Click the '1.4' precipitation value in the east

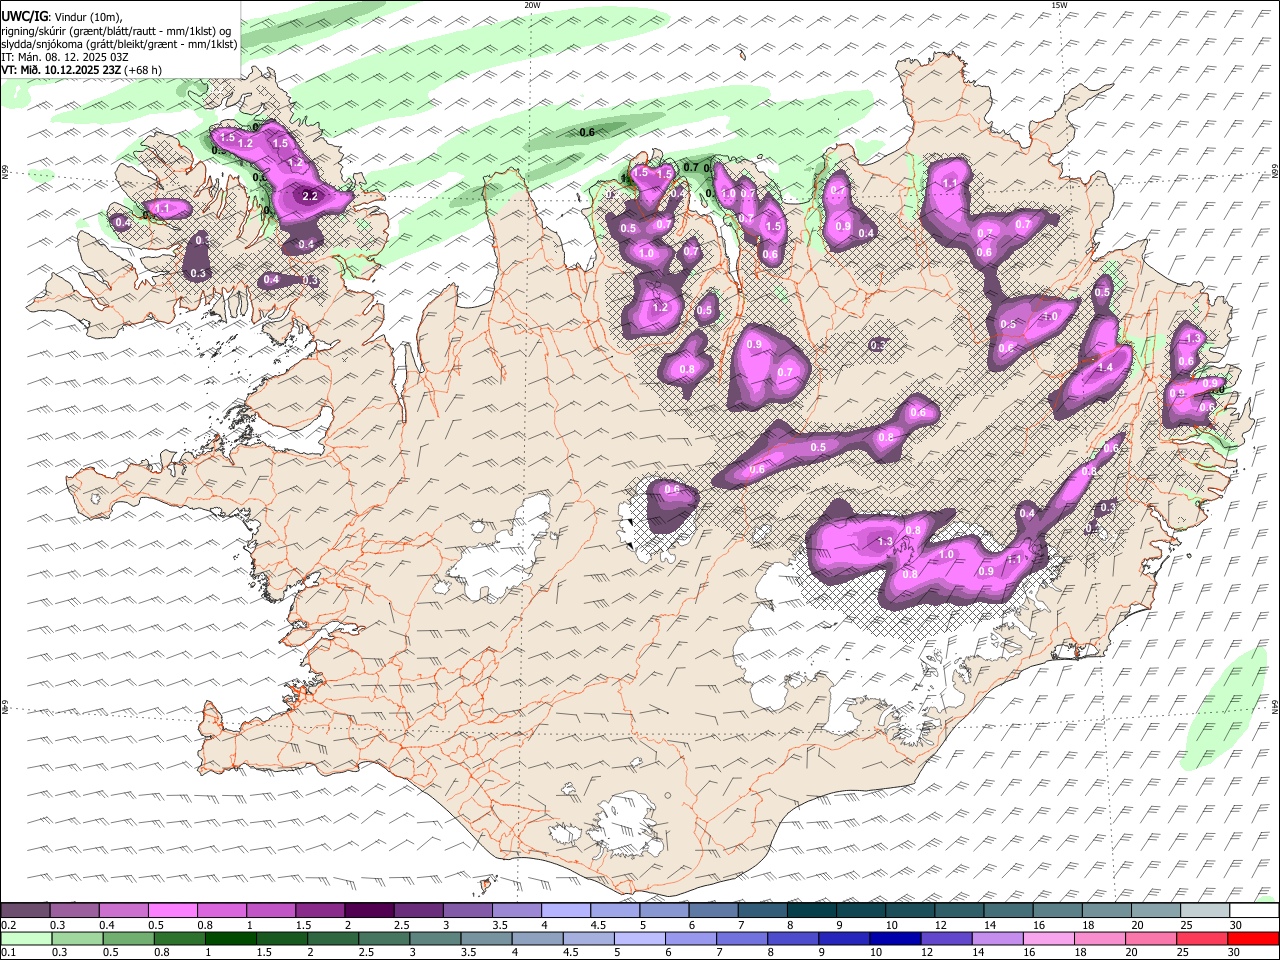click(x=1105, y=368)
